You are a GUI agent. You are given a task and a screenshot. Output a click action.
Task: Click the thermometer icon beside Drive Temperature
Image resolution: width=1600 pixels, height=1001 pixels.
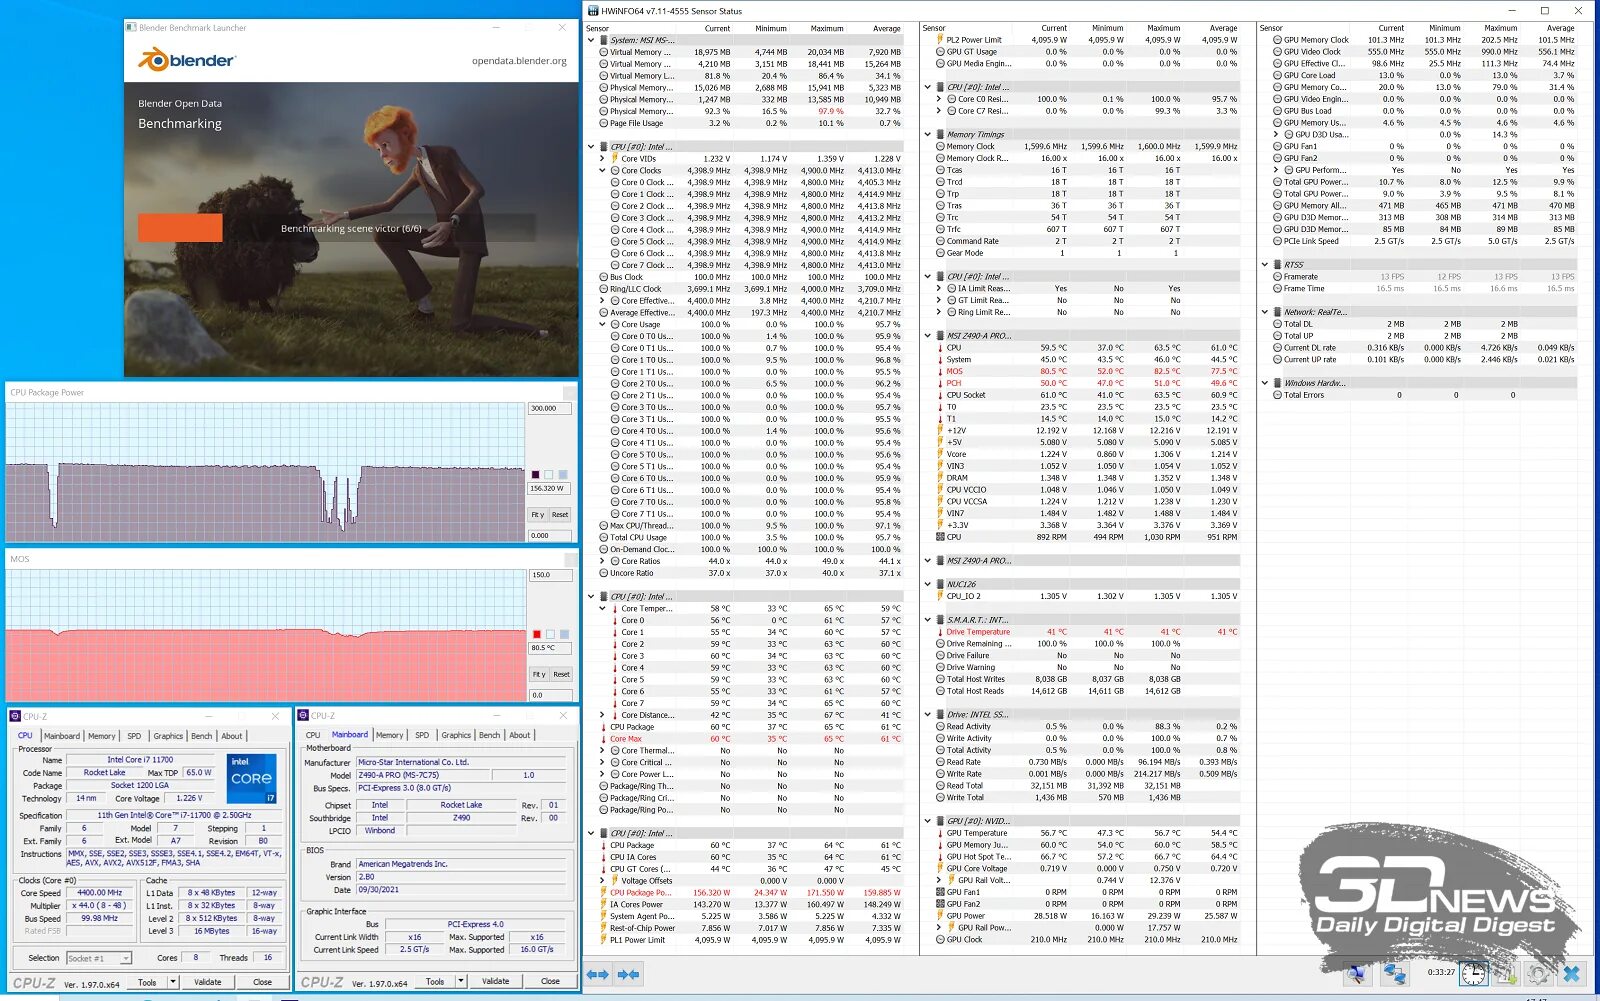pyautogui.click(x=940, y=632)
